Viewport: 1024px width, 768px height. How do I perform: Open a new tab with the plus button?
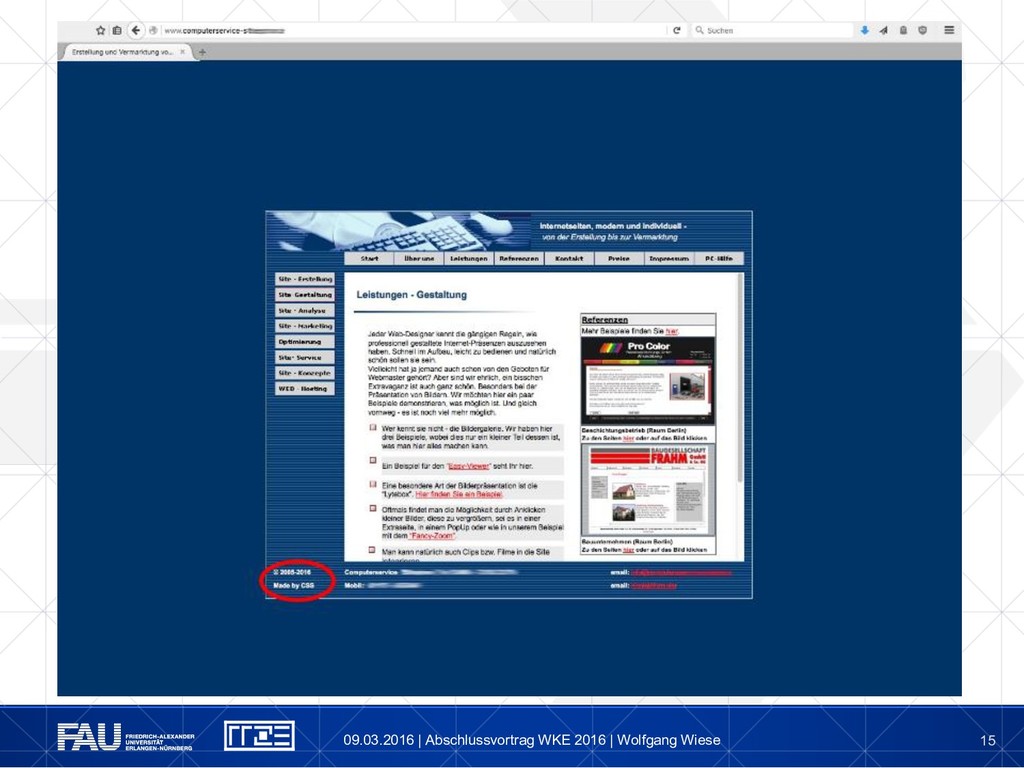click(202, 52)
